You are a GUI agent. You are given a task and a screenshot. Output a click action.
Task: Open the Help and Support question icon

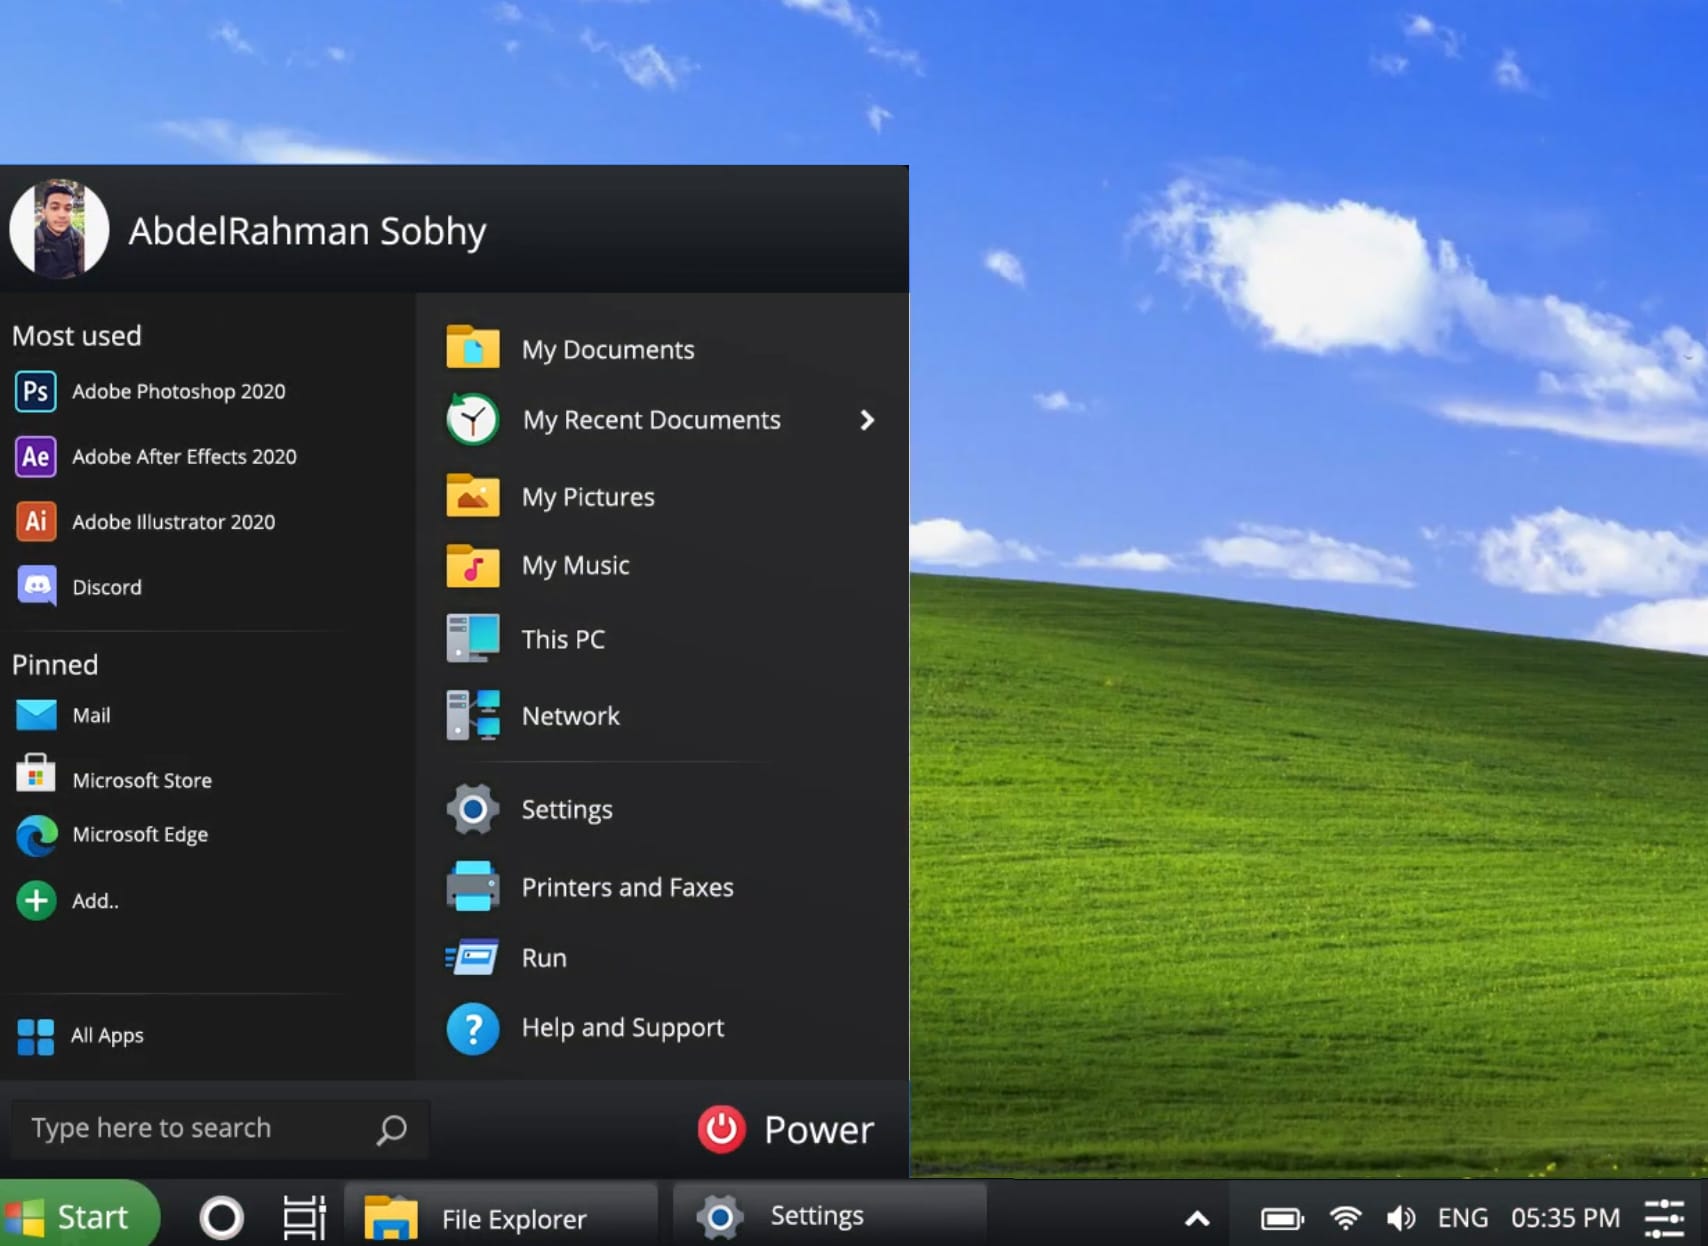473,1029
